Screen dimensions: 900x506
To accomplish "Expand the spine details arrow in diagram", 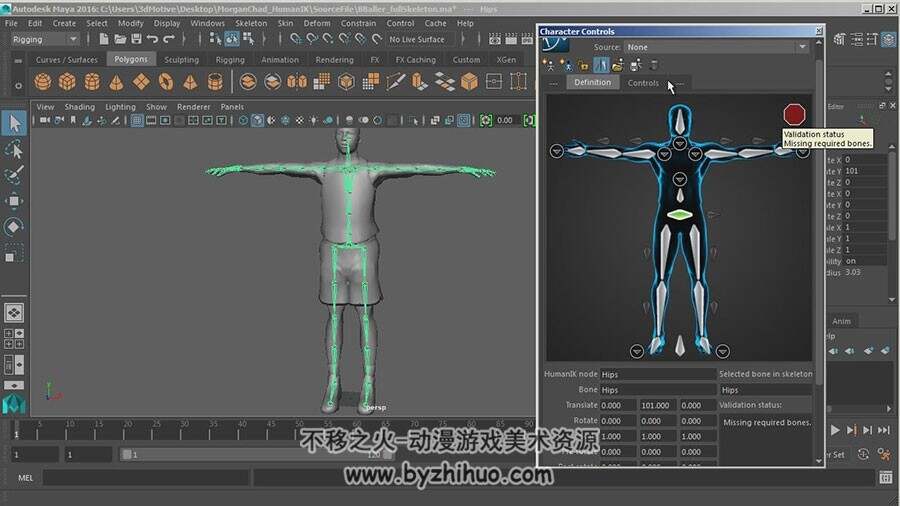I will click(680, 180).
